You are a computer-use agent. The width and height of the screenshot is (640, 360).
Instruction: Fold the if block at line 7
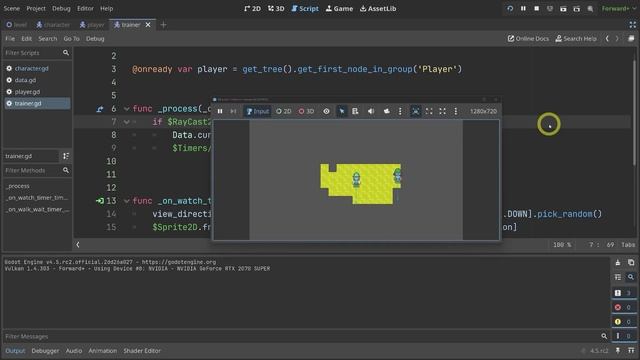127,122
